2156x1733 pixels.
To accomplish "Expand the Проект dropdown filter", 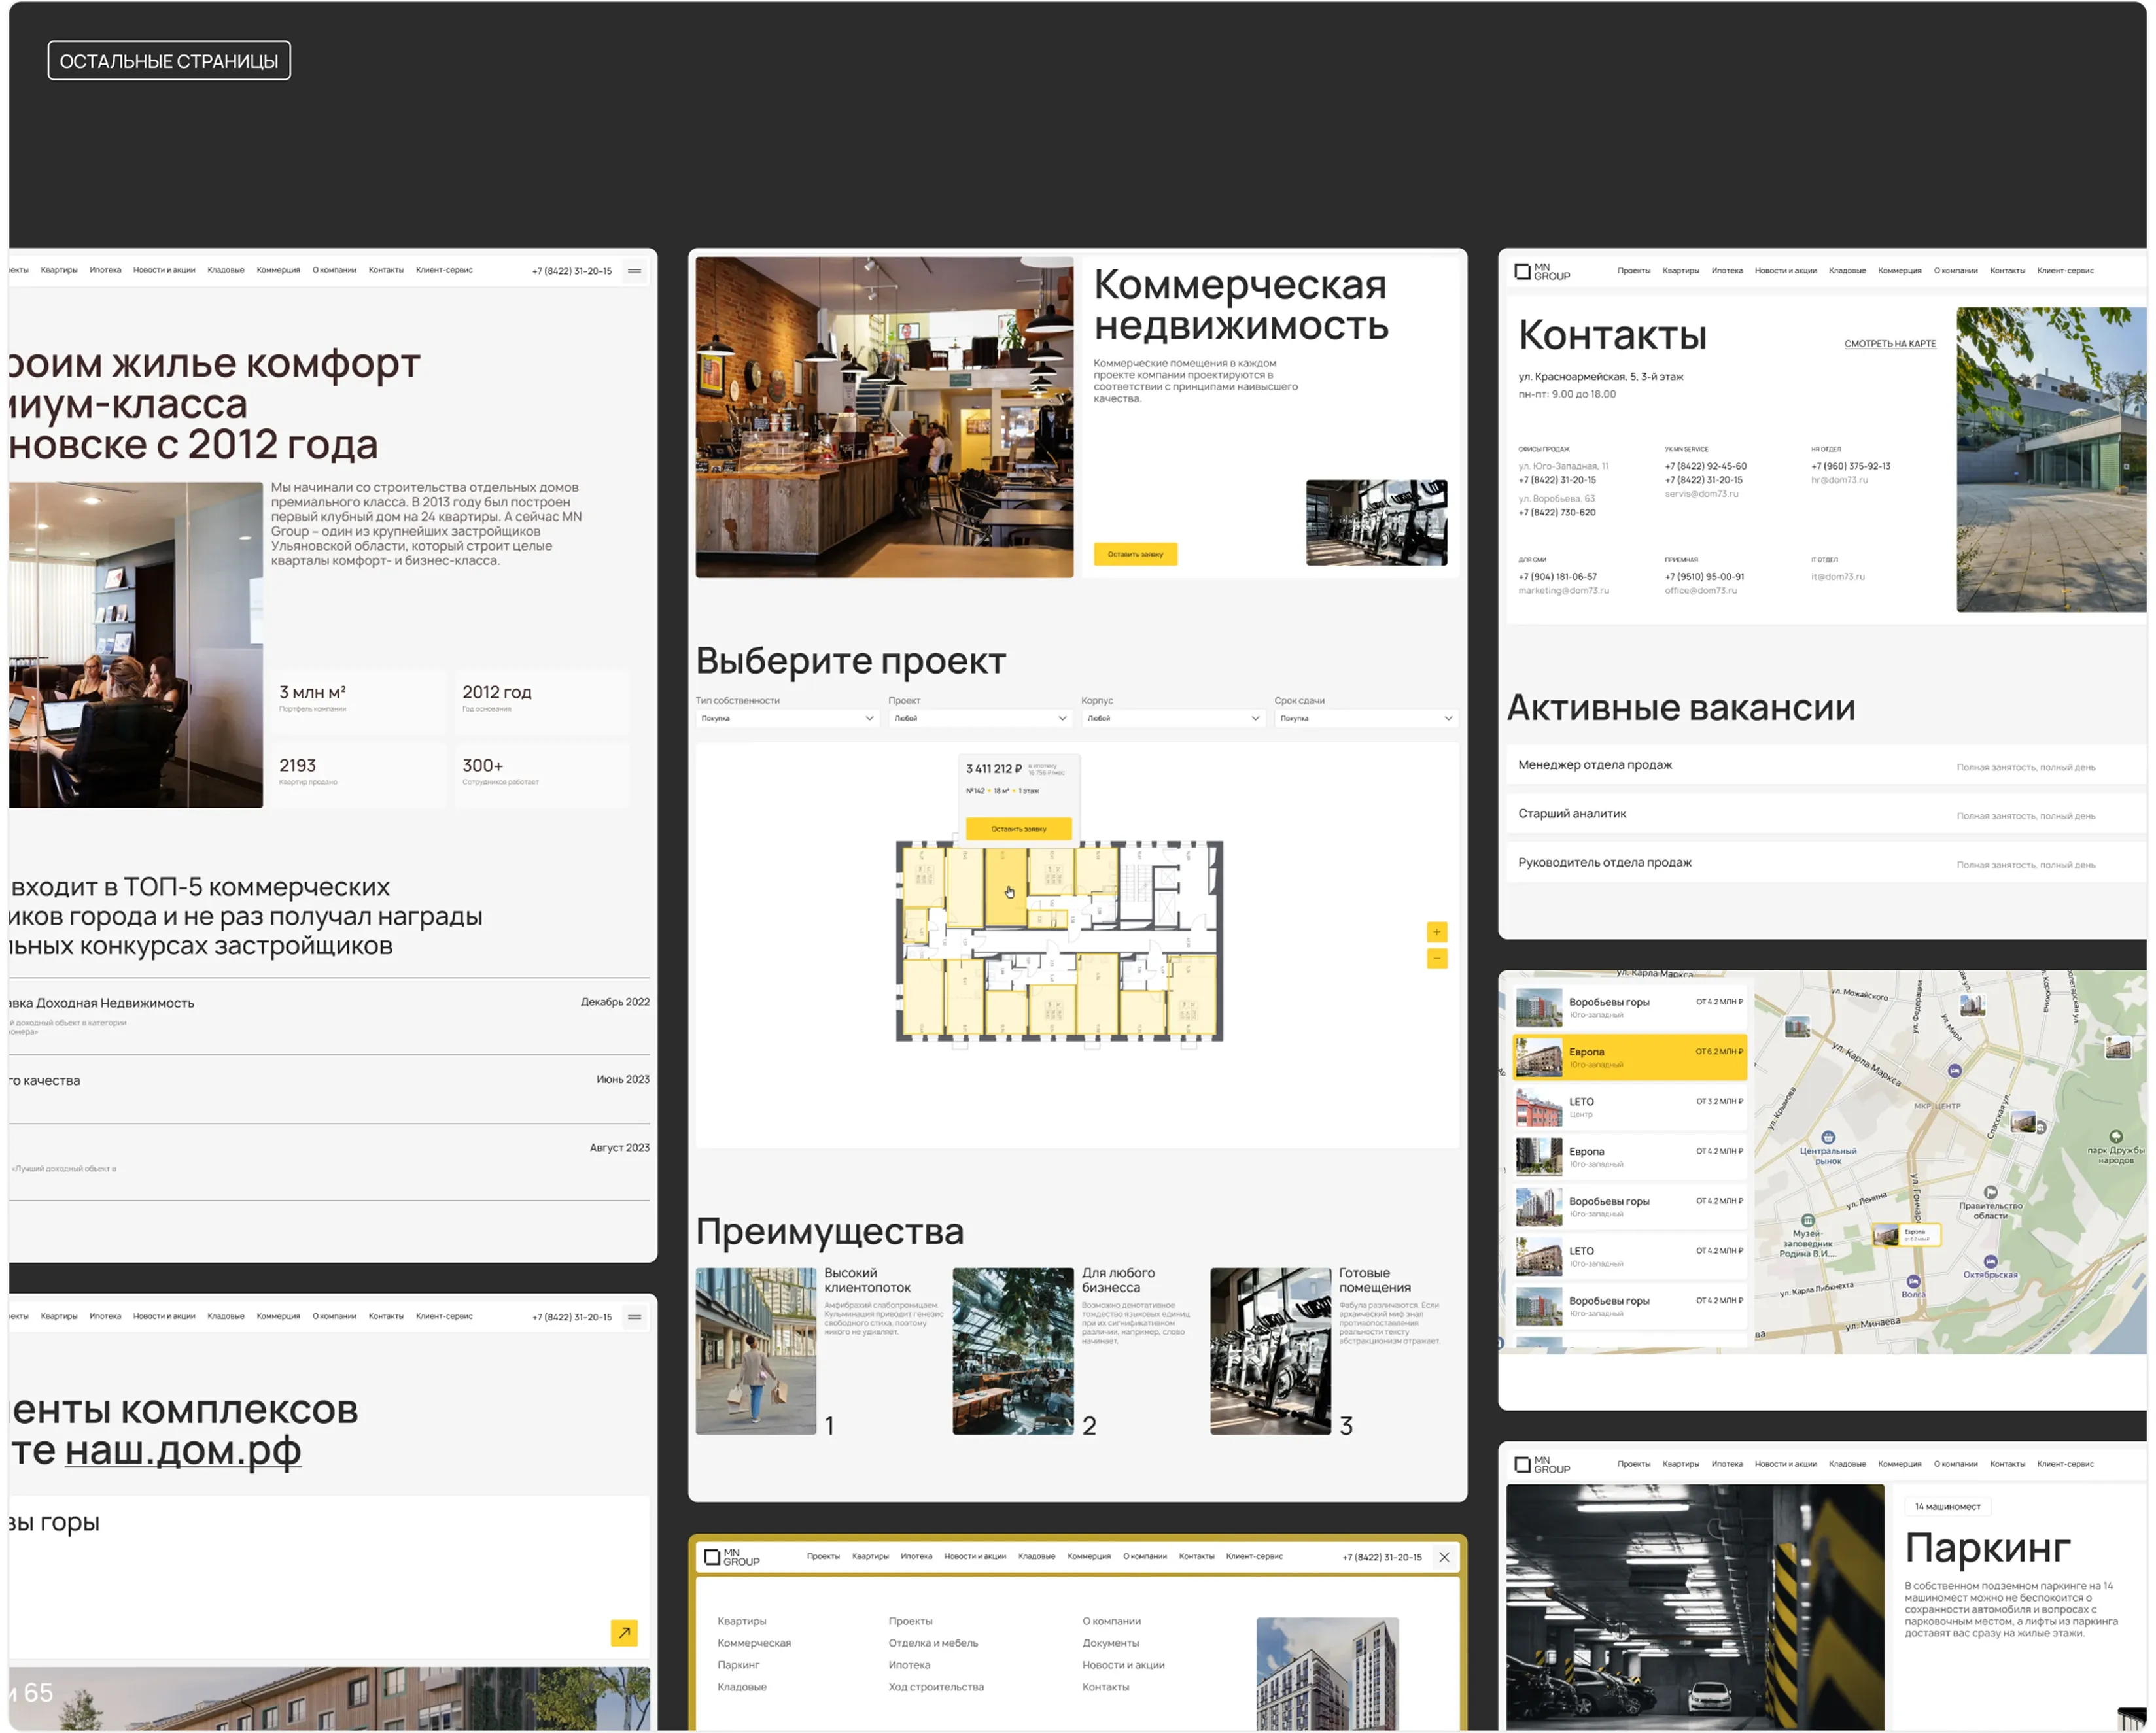I will [x=980, y=718].
